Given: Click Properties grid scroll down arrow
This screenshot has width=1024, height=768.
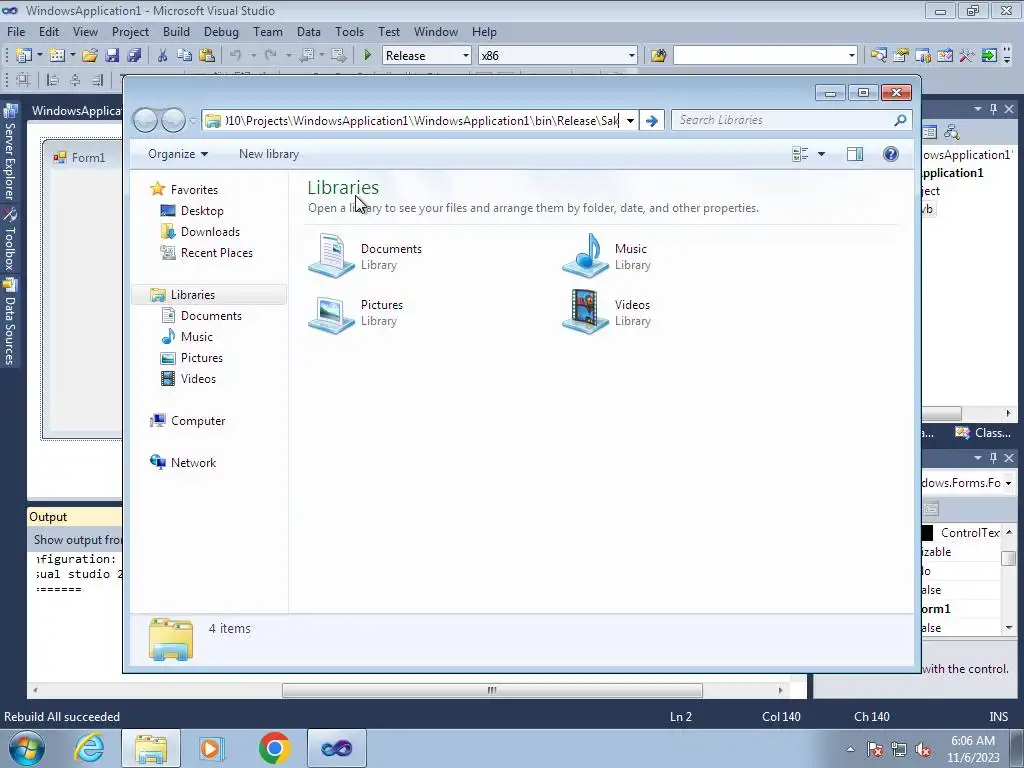Looking at the screenshot, I should [x=1009, y=628].
